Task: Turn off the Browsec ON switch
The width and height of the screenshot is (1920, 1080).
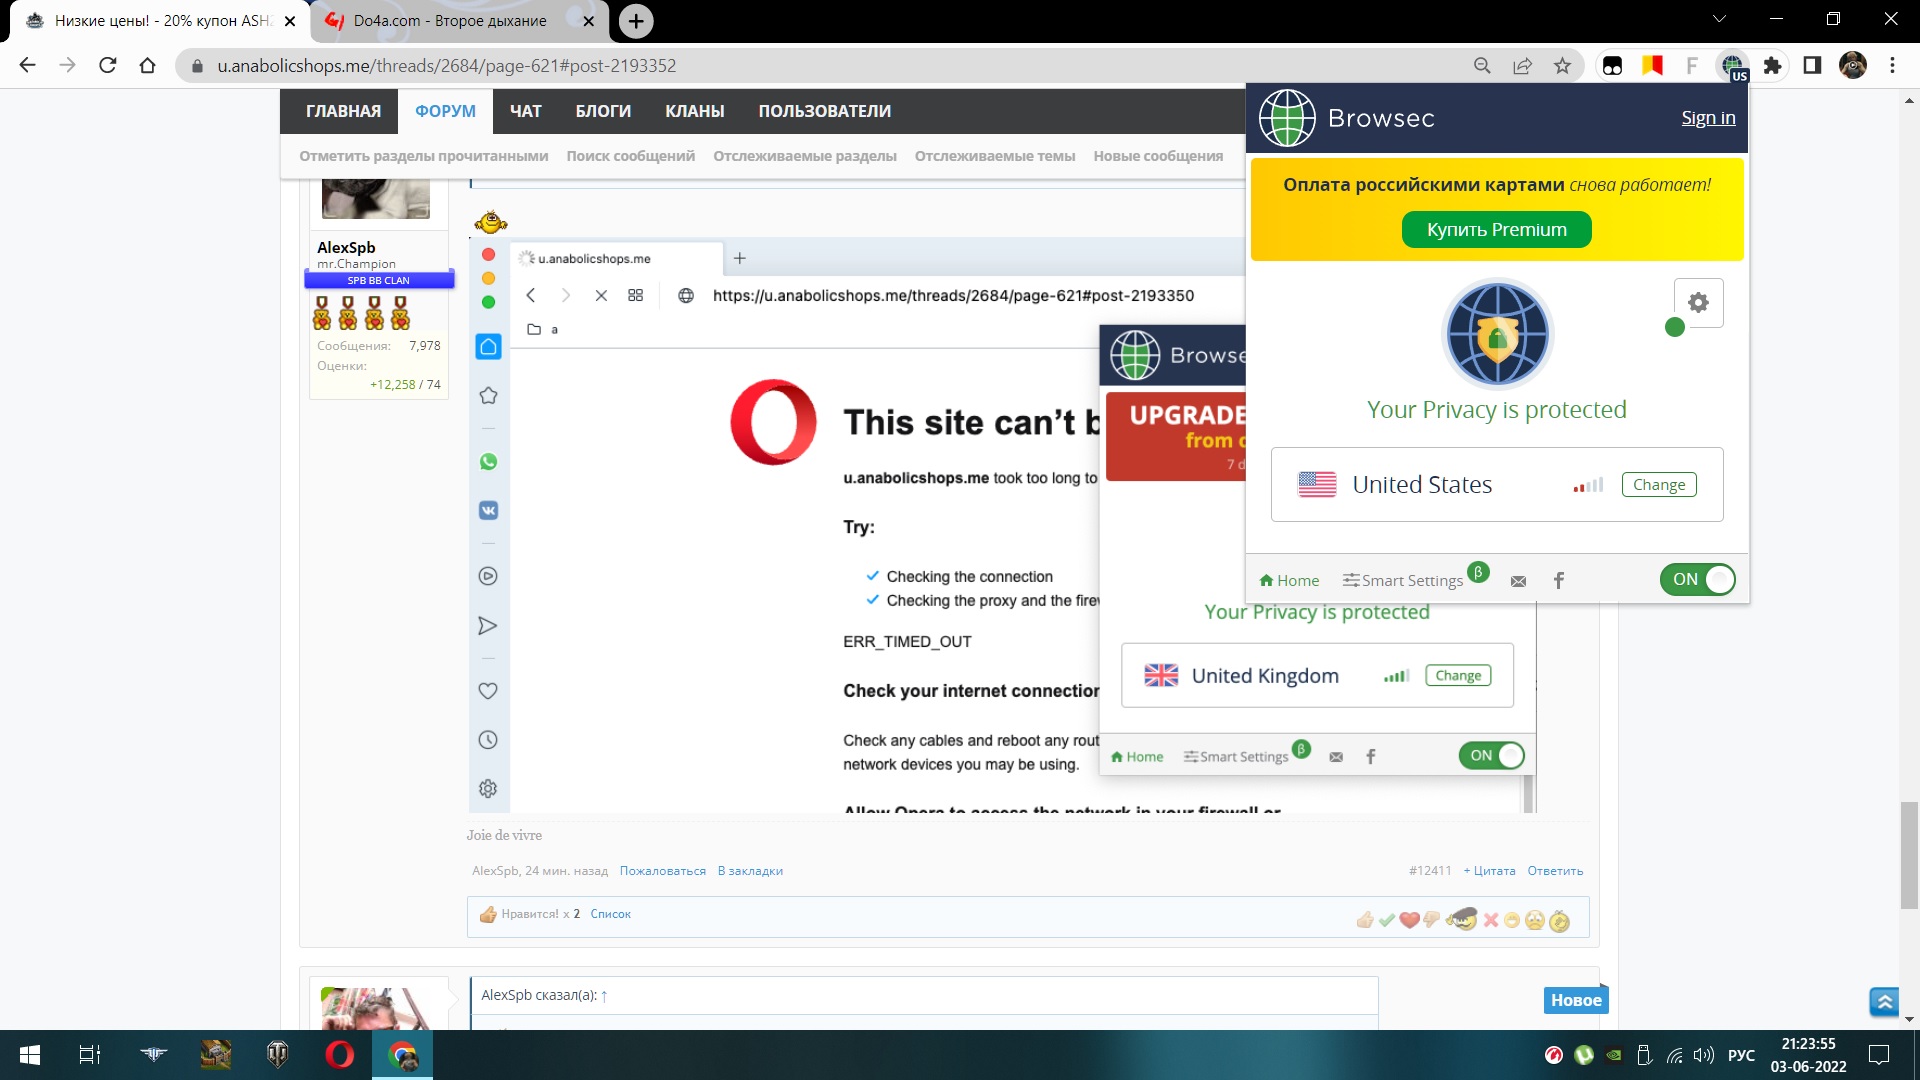Action: tap(1697, 579)
